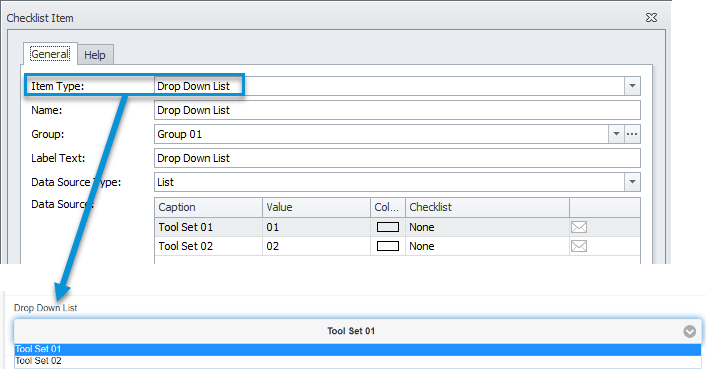The height and width of the screenshot is (369, 706).
Task: Click the Caption column header
Action: [x=208, y=207]
